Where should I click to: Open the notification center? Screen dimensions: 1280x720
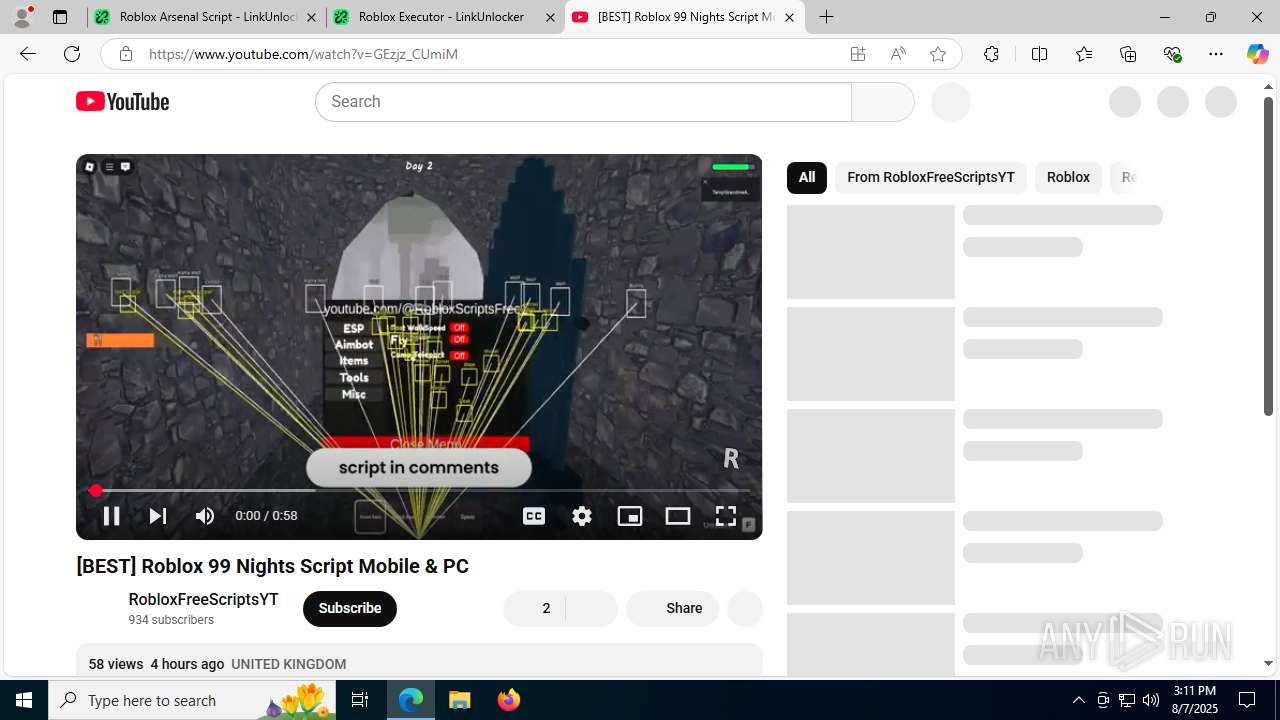(x=1247, y=700)
